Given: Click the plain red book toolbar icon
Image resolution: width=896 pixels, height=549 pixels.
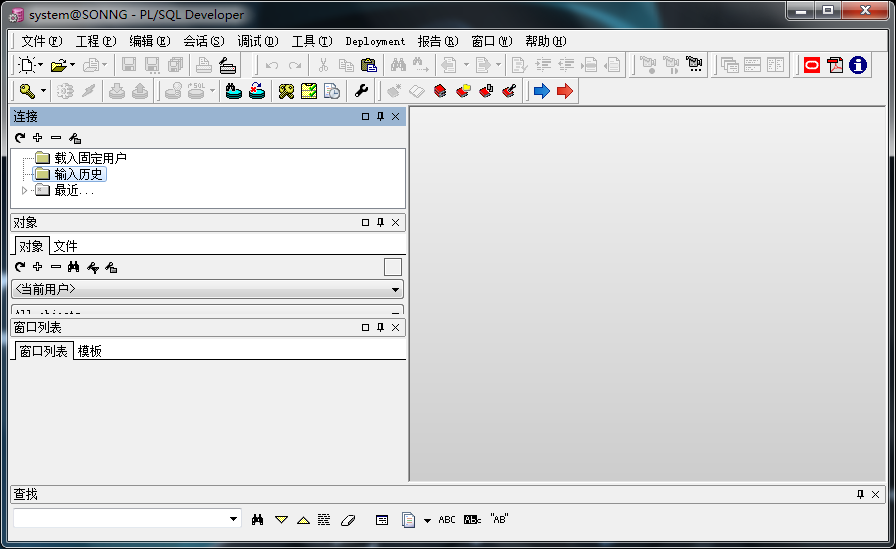Looking at the screenshot, I should point(440,91).
